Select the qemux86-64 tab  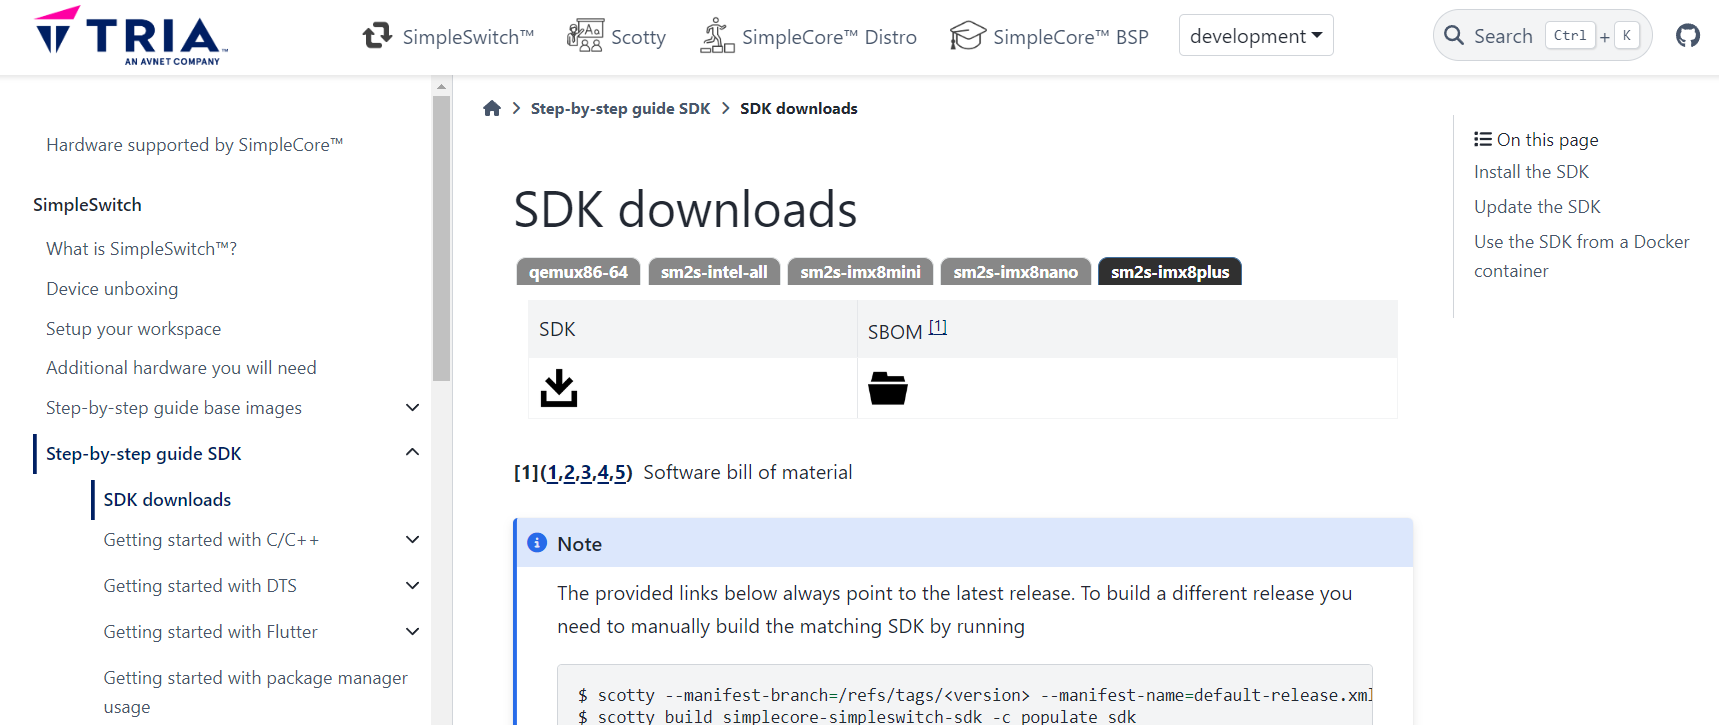[578, 272]
